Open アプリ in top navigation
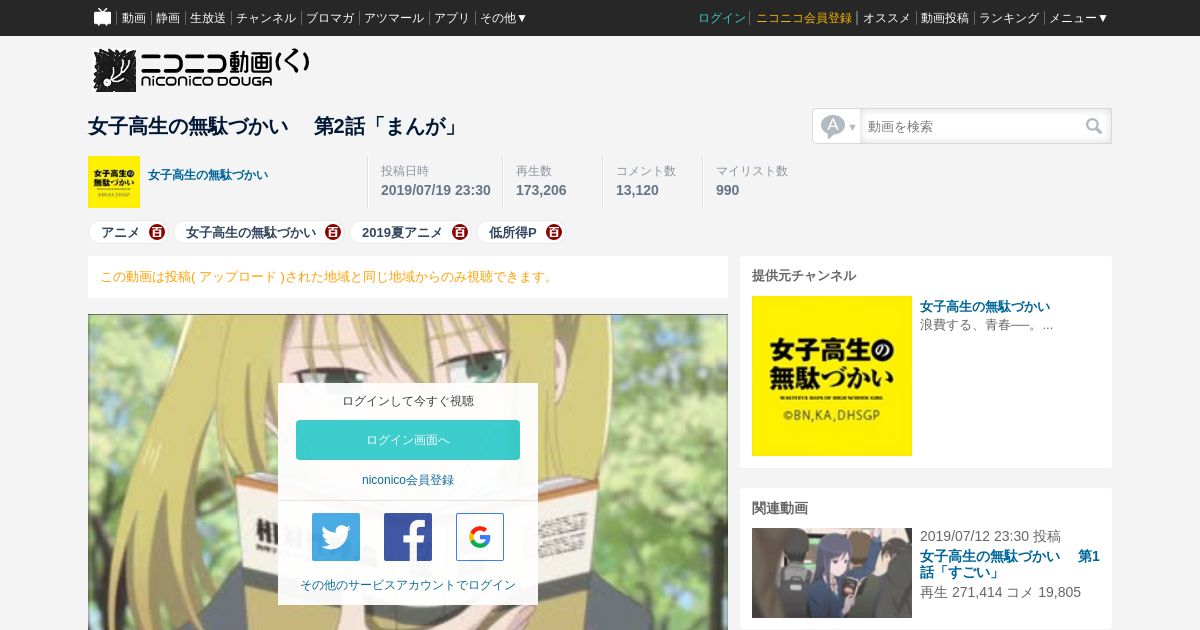This screenshot has height=630, width=1200. tap(452, 18)
